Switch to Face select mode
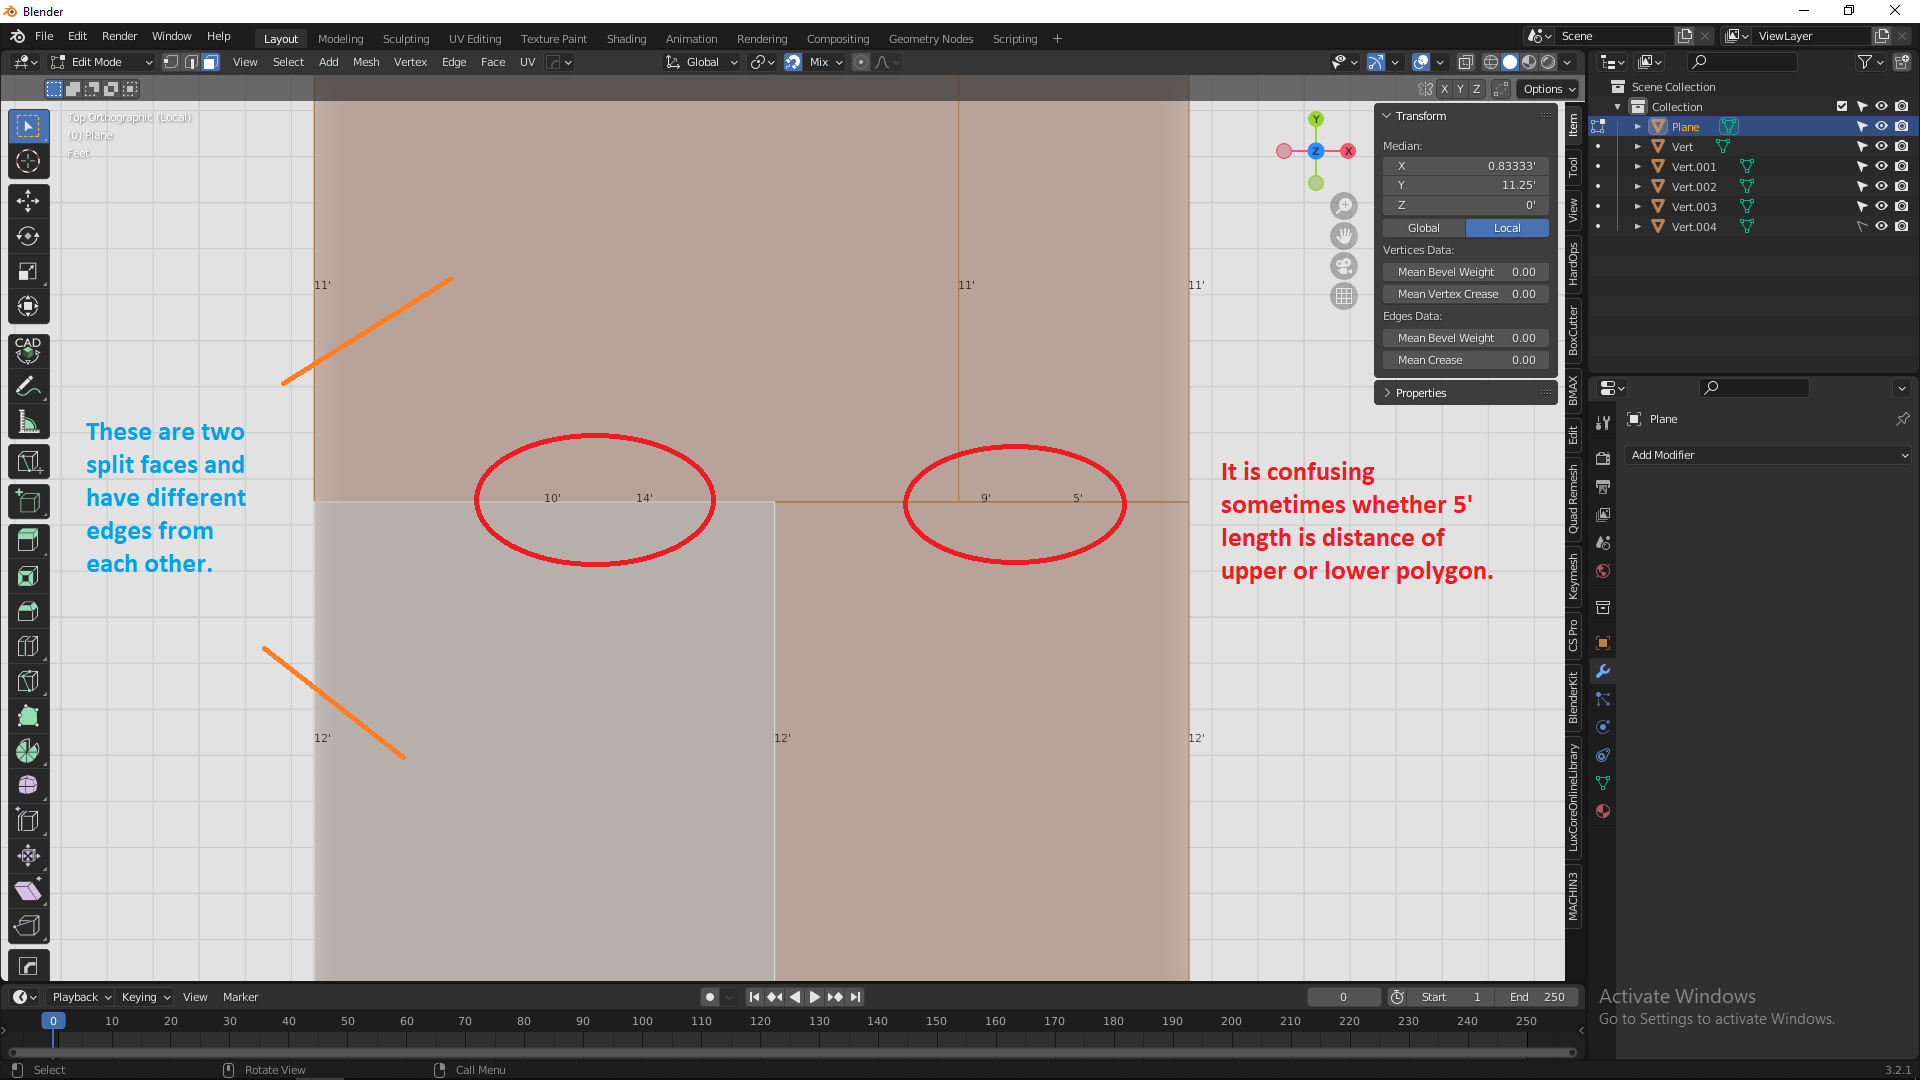Image resolution: width=1920 pixels, height=1080 pixels. (x=210, y=62)
